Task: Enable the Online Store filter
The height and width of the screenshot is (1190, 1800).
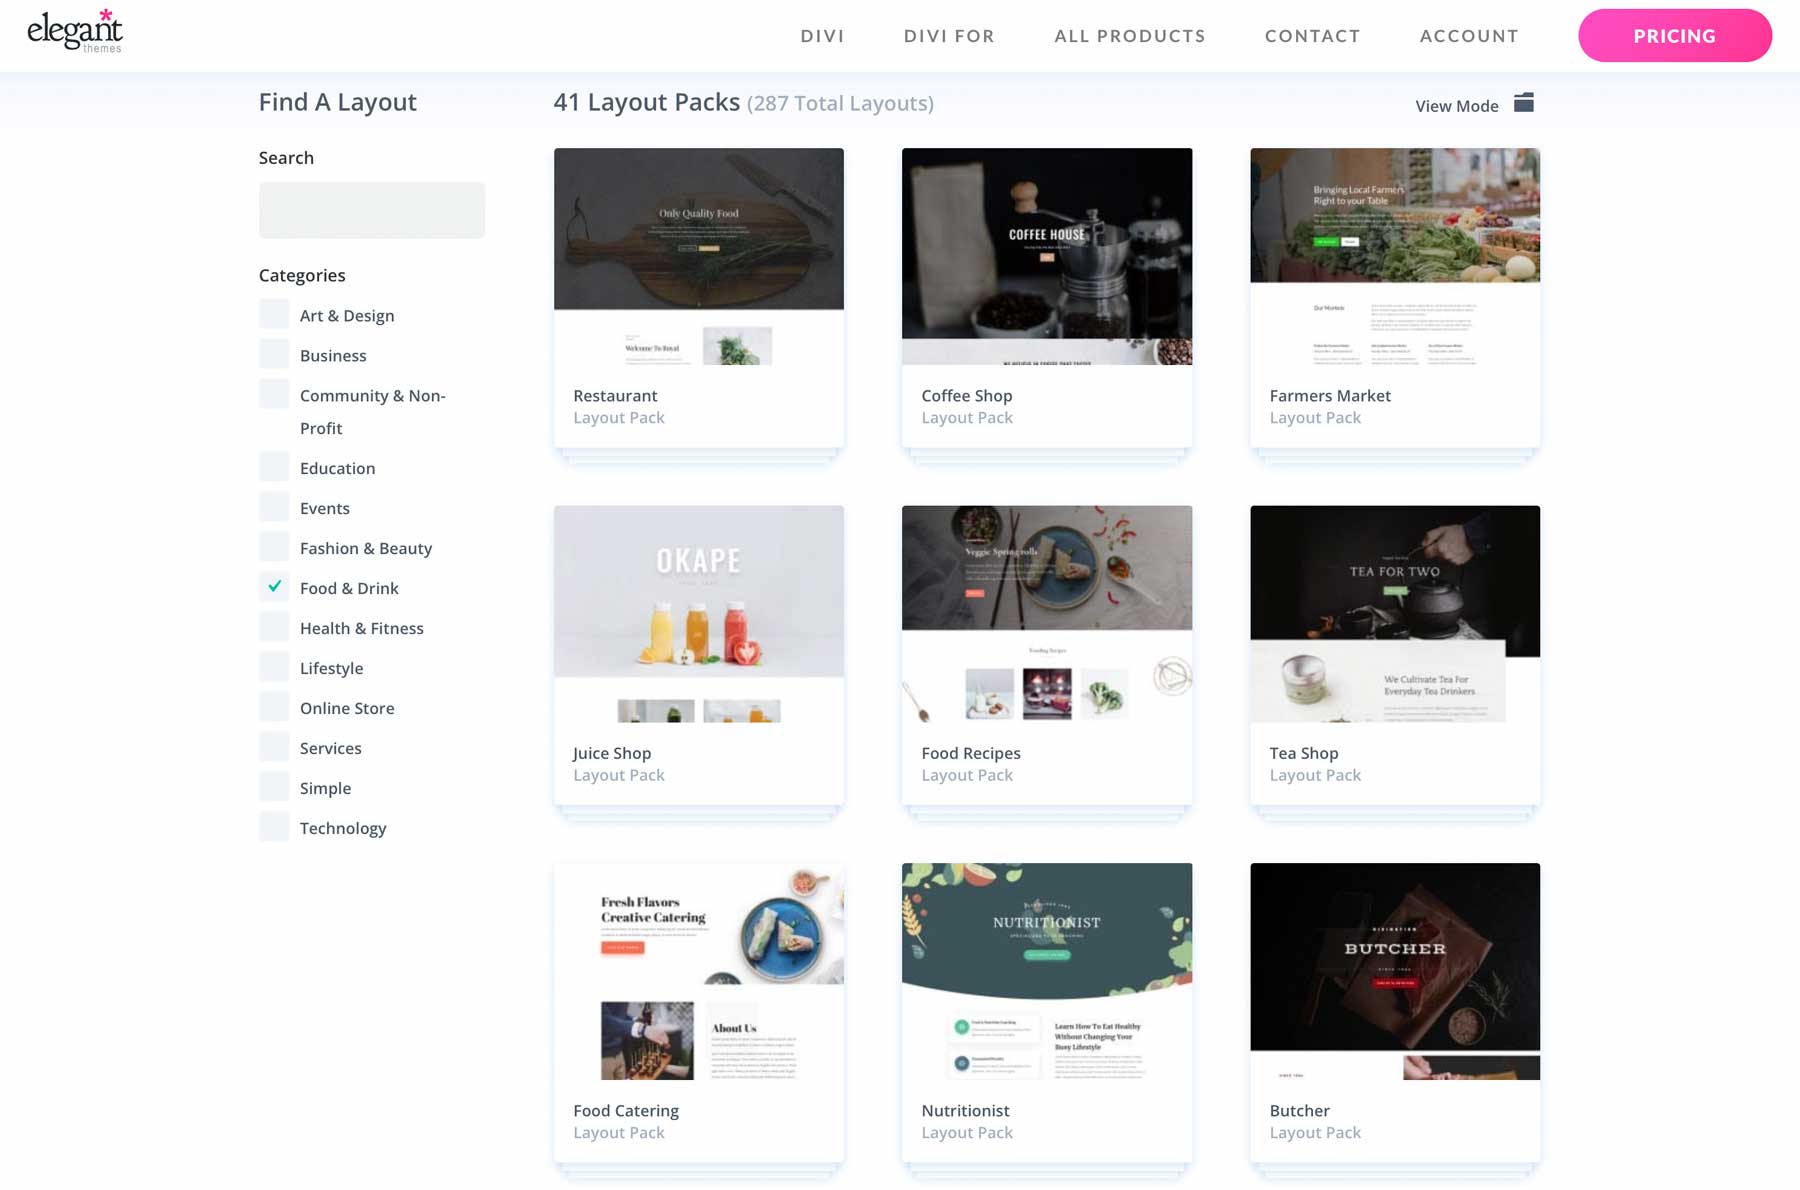Action: coord(273,706)
